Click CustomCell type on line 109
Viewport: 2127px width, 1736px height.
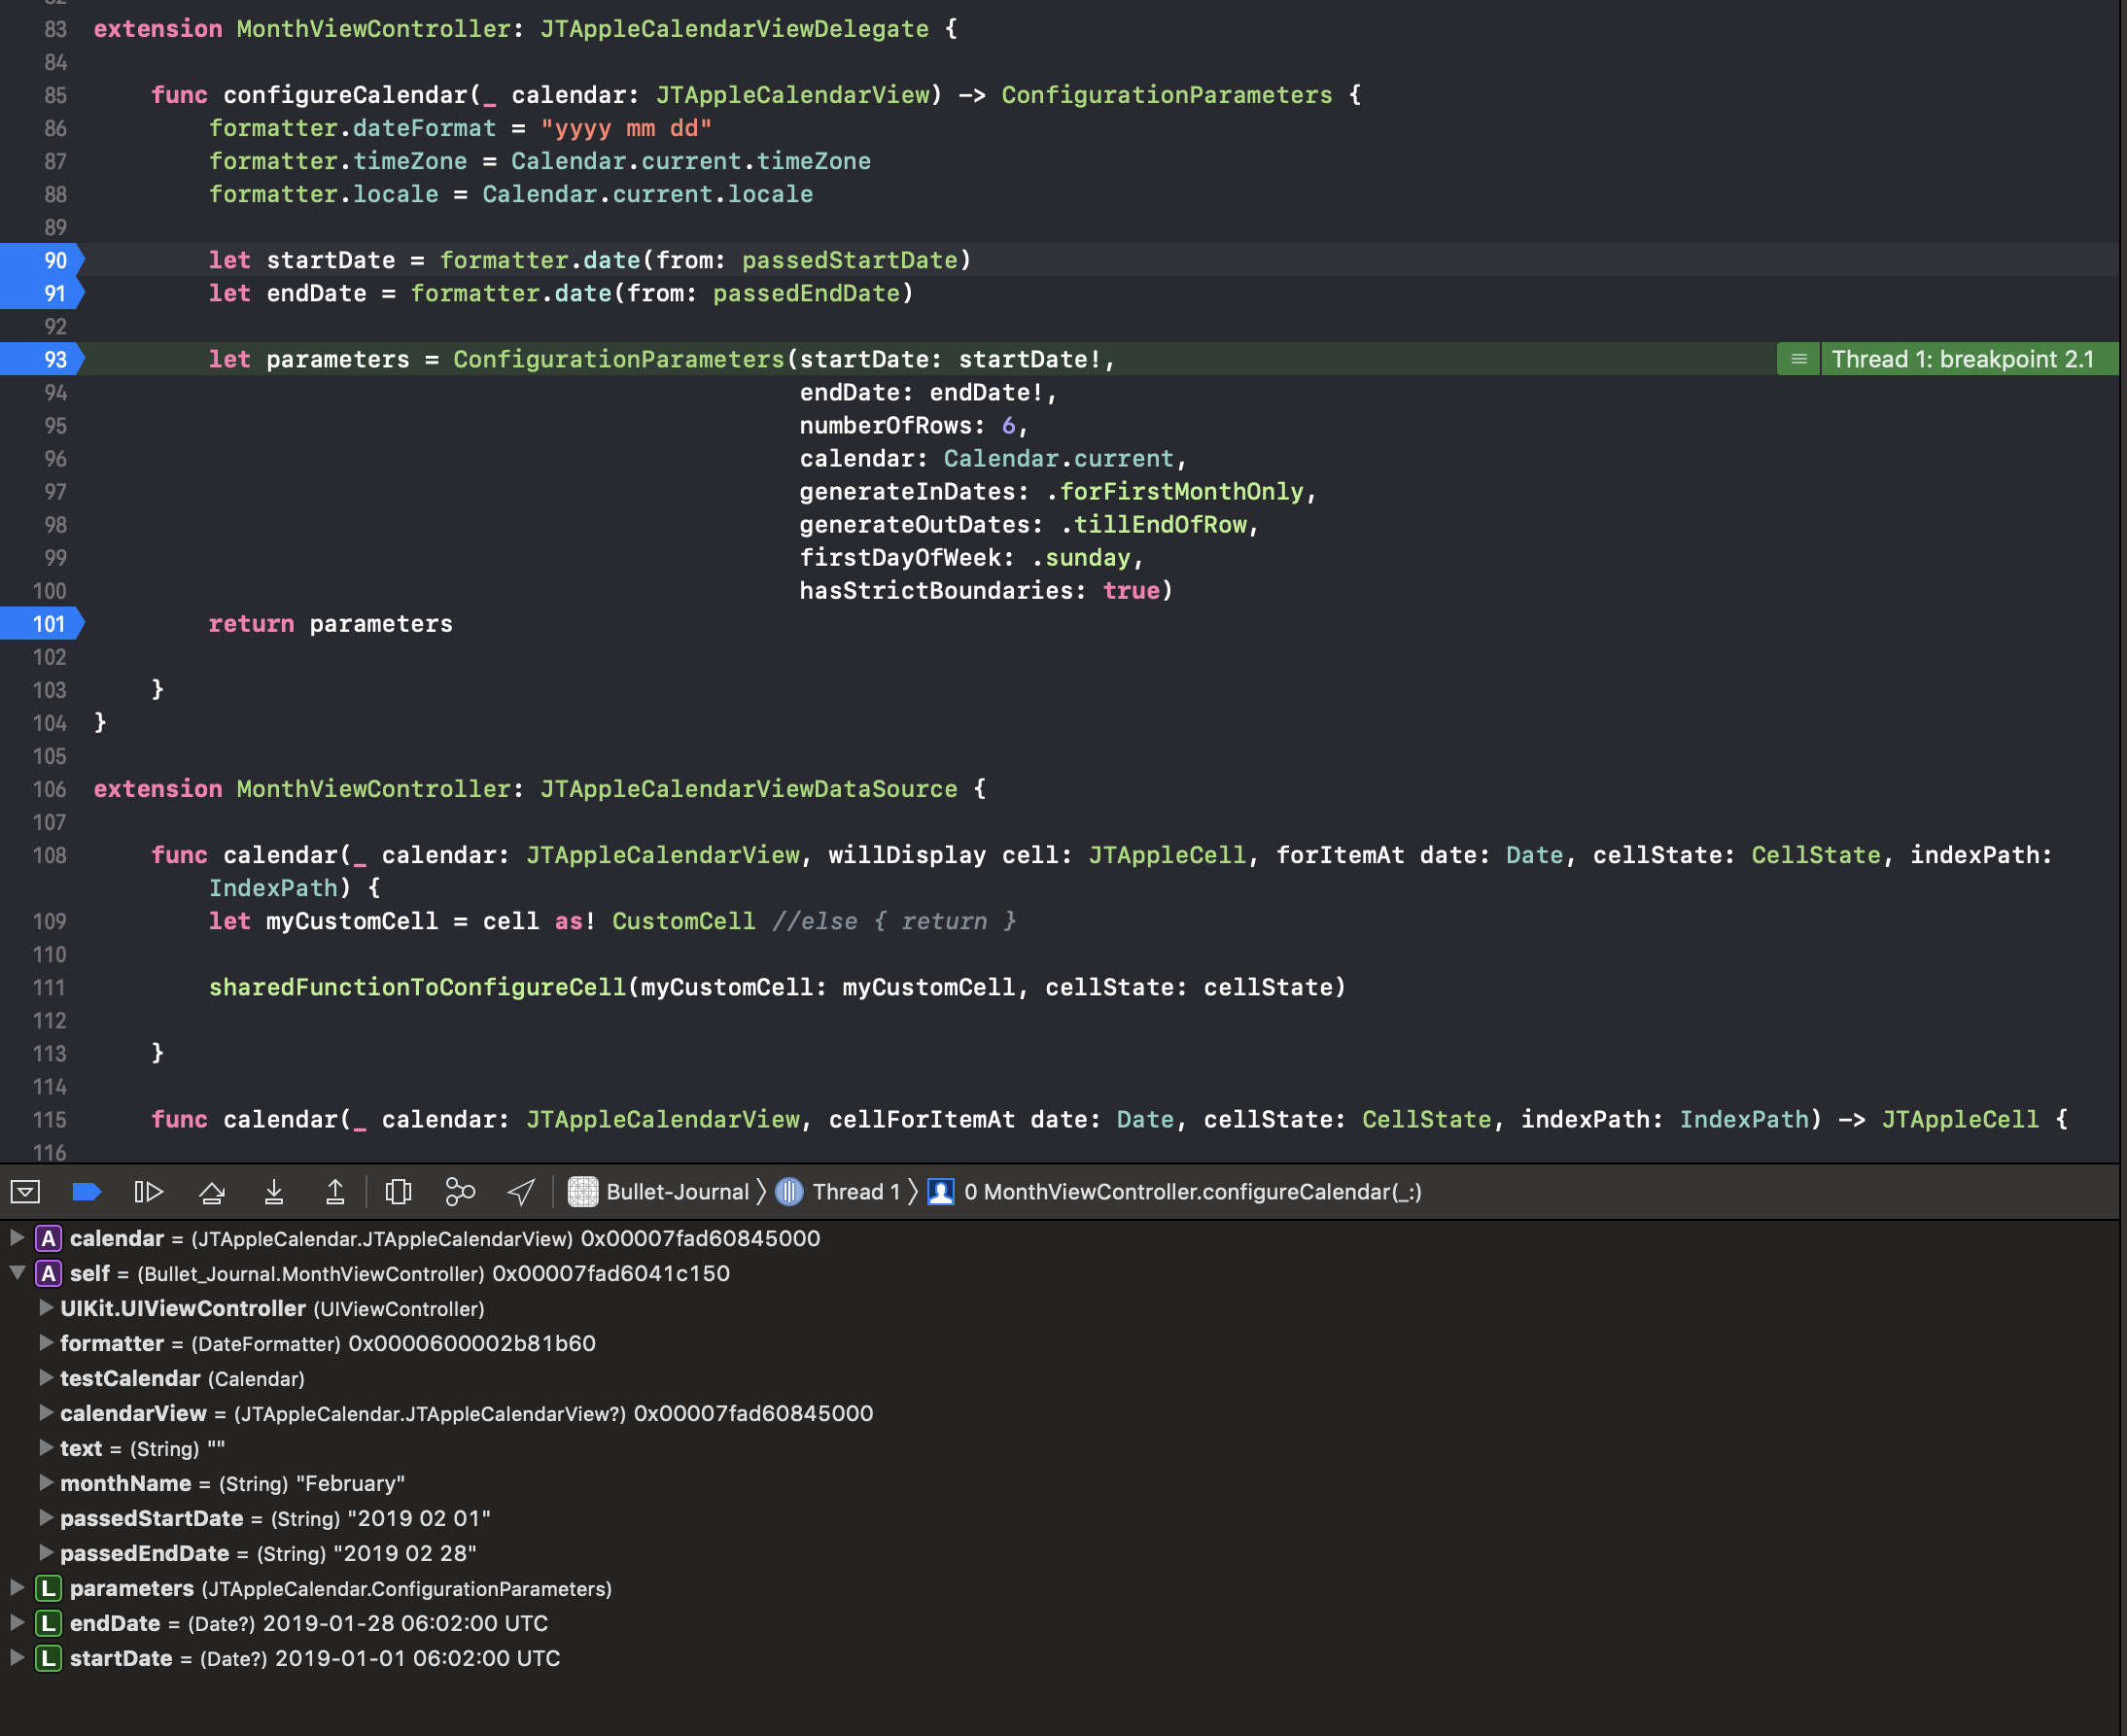pos(684,921)
